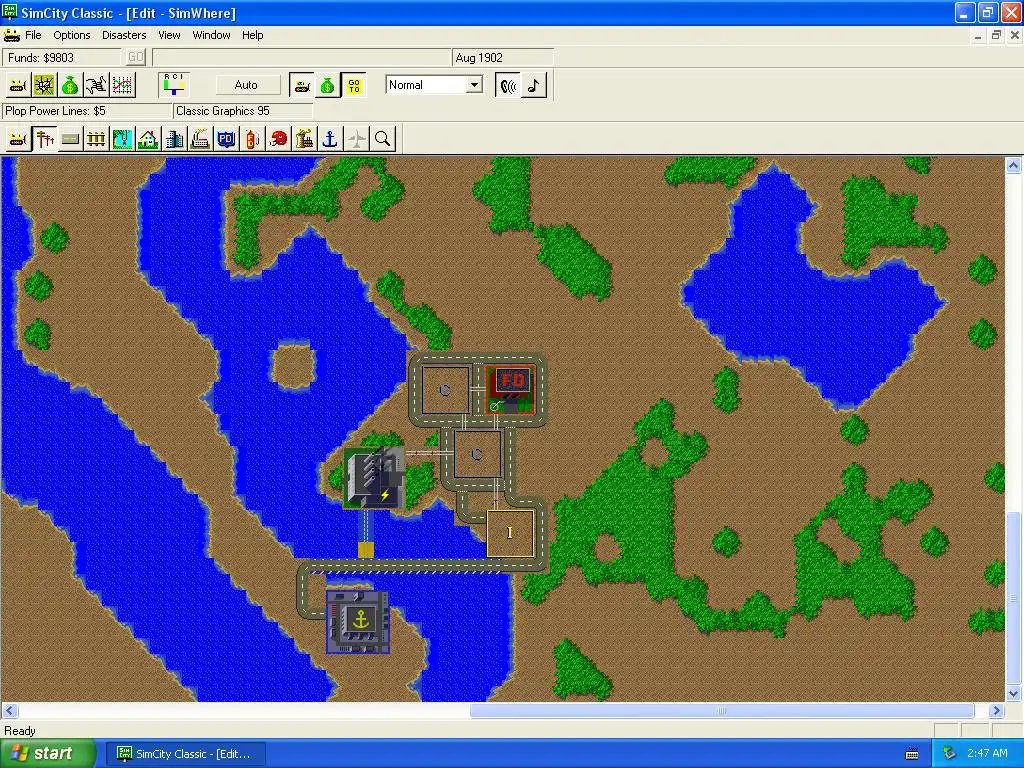This screenshot has width=1024, height=768.
Task: Click SimCity Classic taskbar button
Action: click(x=185, y=754)
